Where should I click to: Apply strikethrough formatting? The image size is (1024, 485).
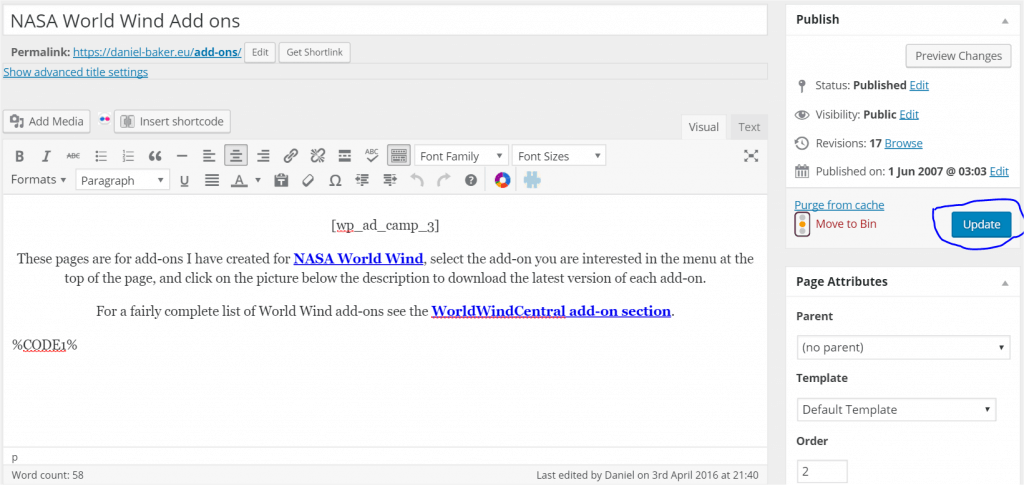pos(74,156)
